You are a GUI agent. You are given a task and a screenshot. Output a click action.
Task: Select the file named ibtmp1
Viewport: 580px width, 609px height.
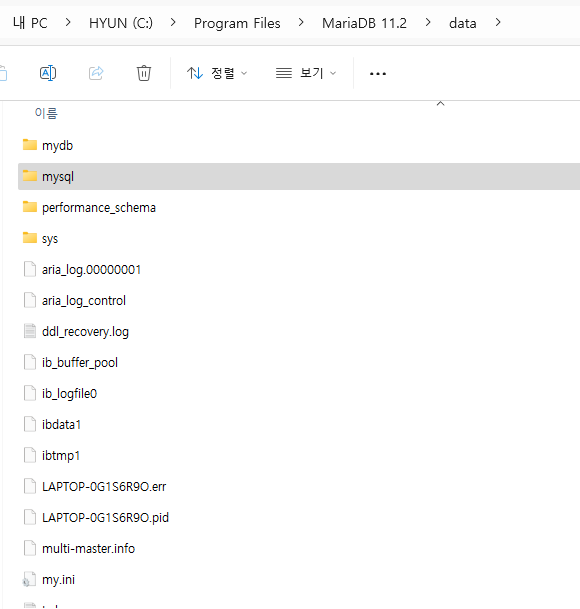[61, 456]
